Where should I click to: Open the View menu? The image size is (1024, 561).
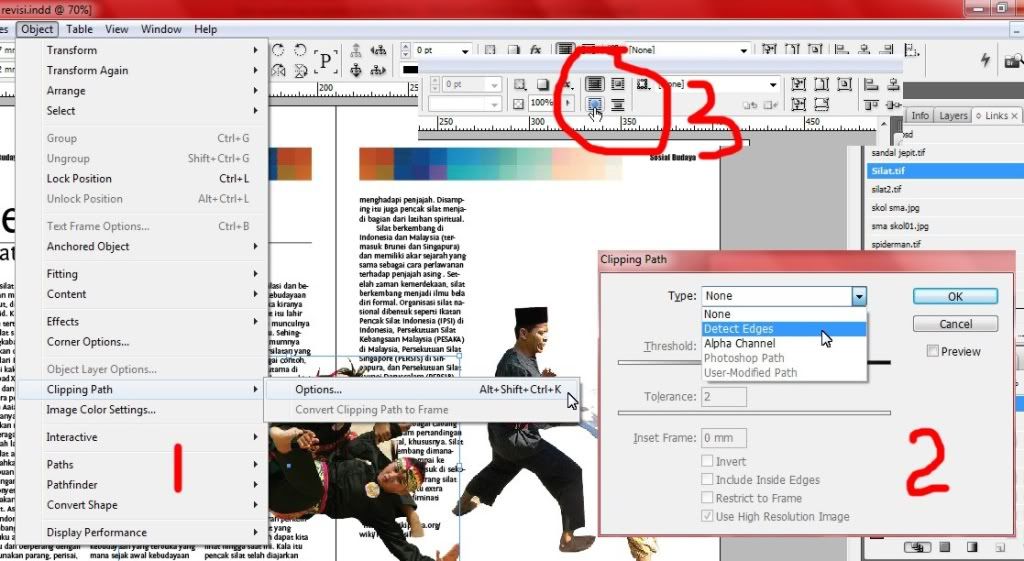point(116,29)
